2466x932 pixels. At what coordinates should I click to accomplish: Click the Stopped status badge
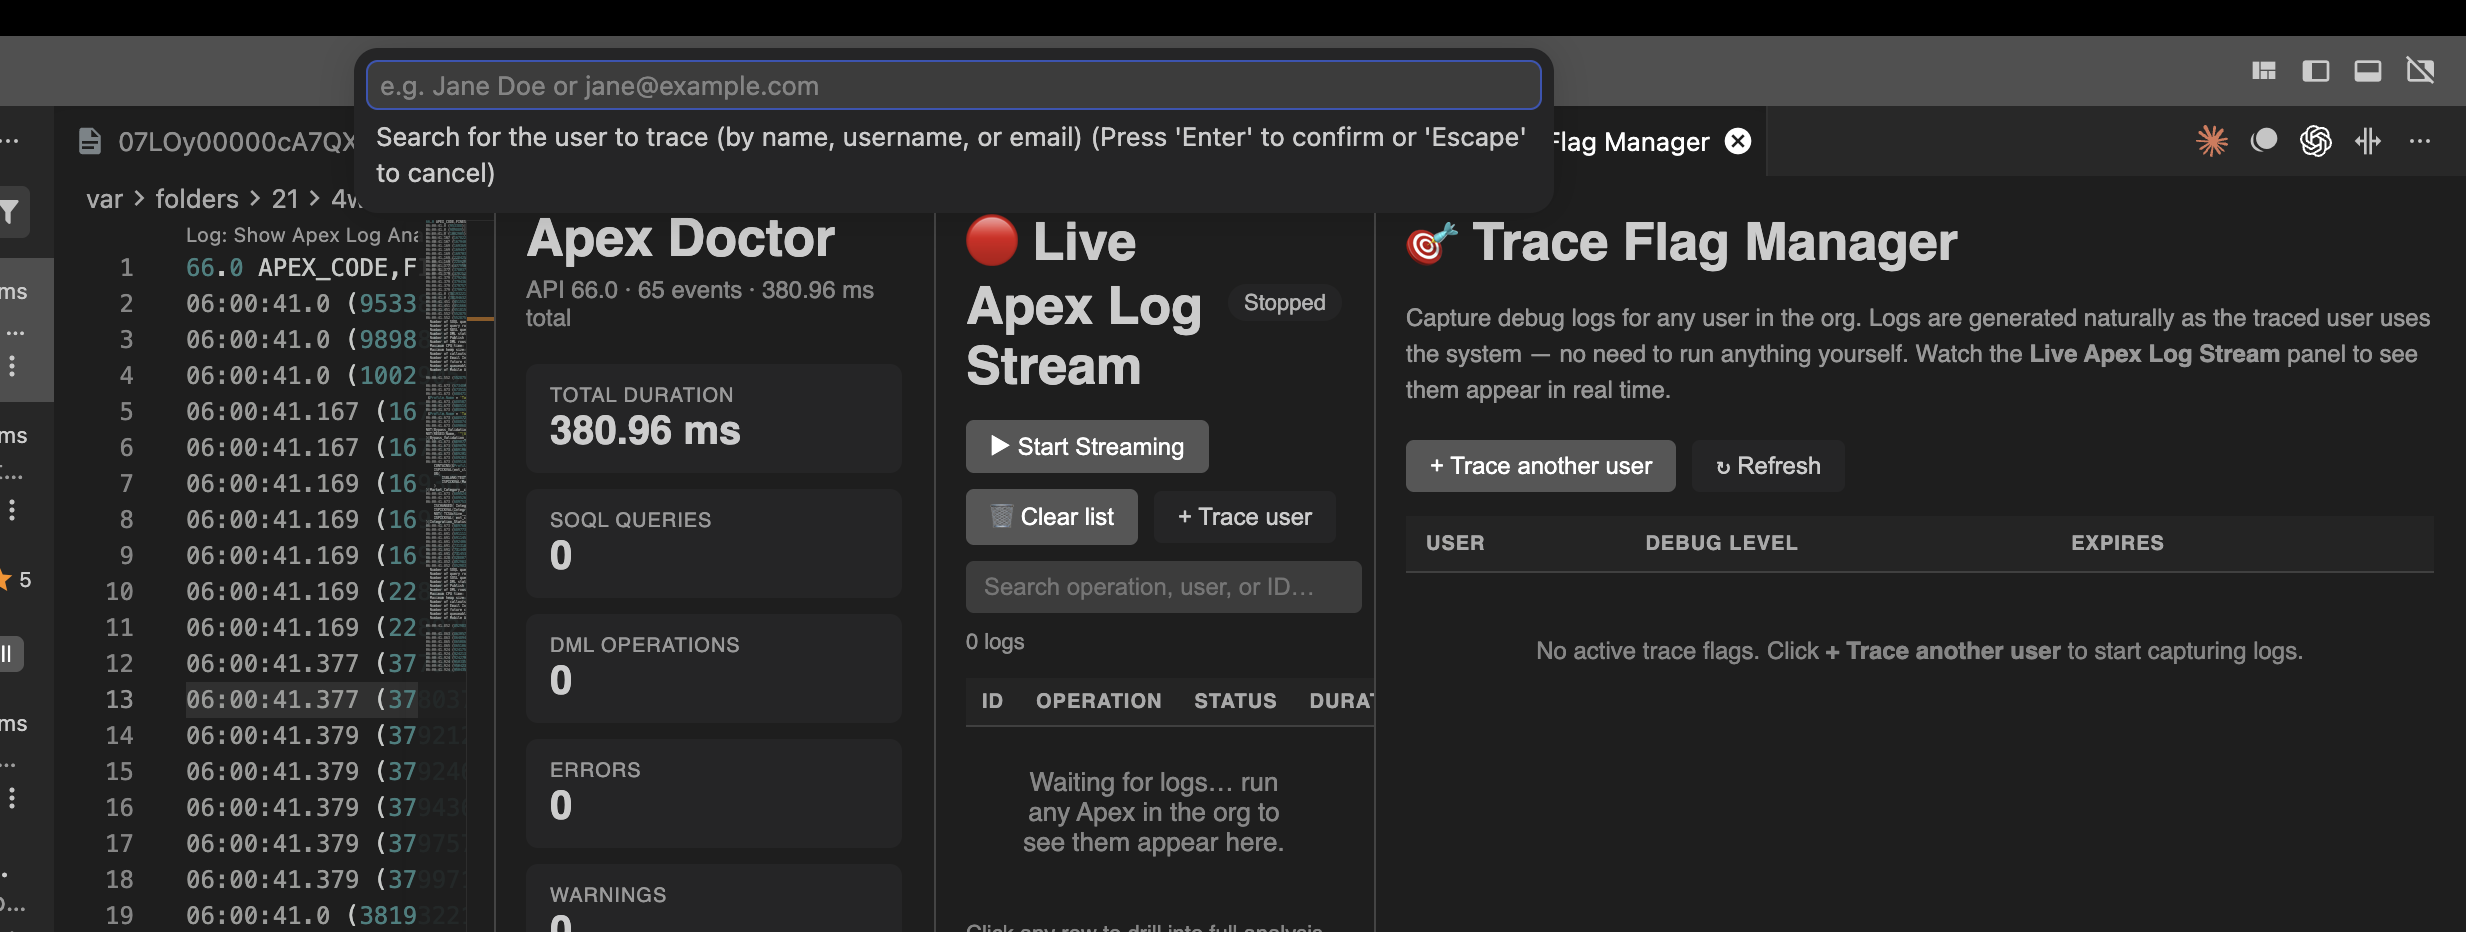1284,303
